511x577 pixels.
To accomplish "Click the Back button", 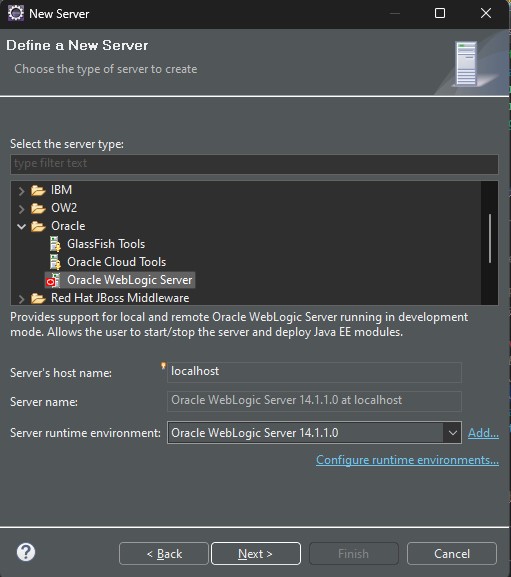I will click(x=164, y=553).
